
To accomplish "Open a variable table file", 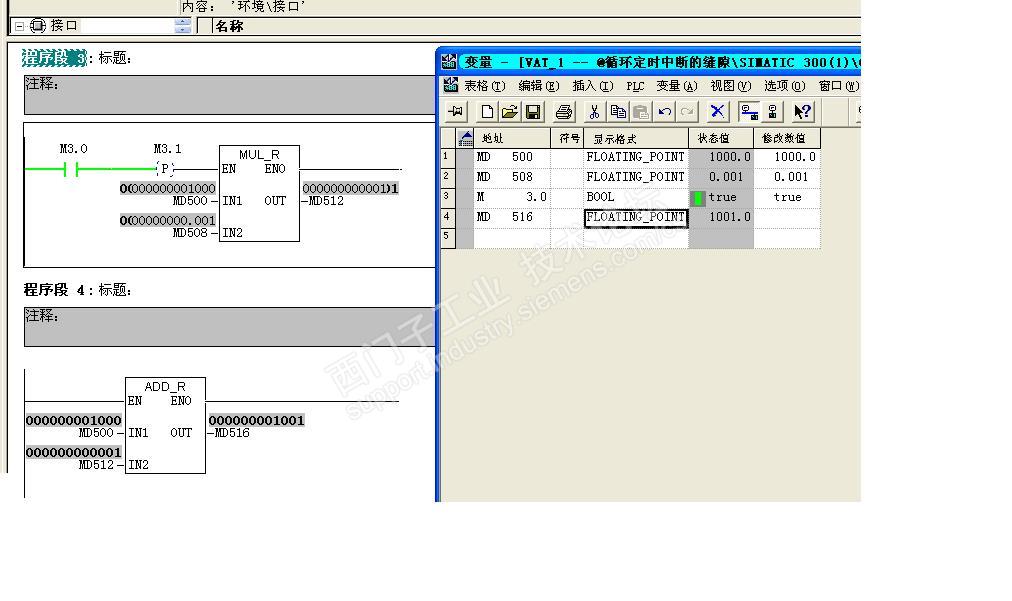I will [510, 112].
